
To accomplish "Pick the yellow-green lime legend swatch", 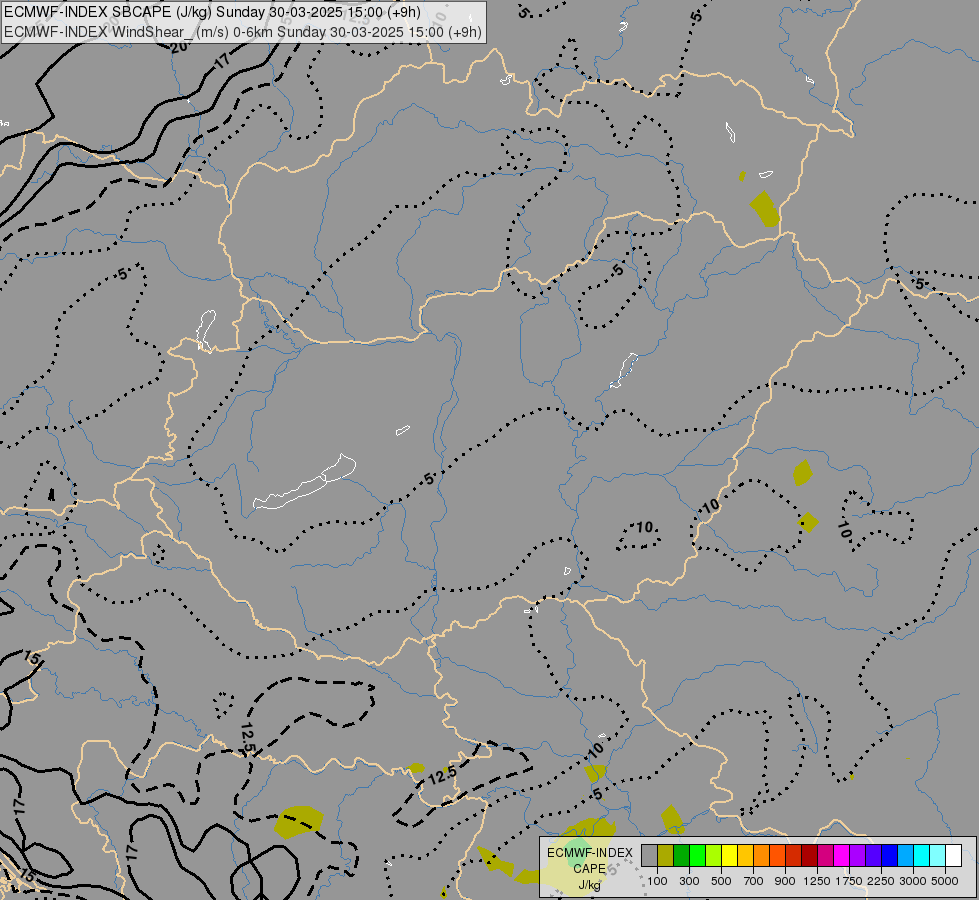I will [x=714, y=855].
